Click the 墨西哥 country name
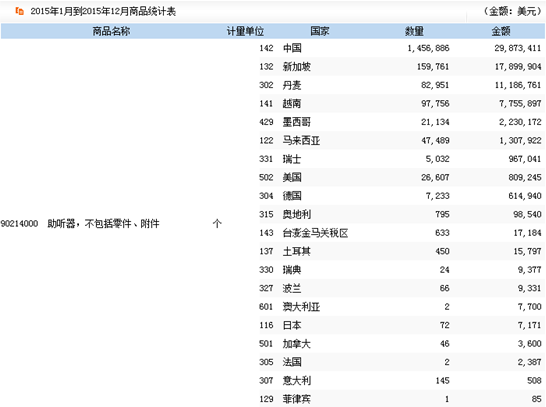Viewport: 546px width, 407px height. 296,122
